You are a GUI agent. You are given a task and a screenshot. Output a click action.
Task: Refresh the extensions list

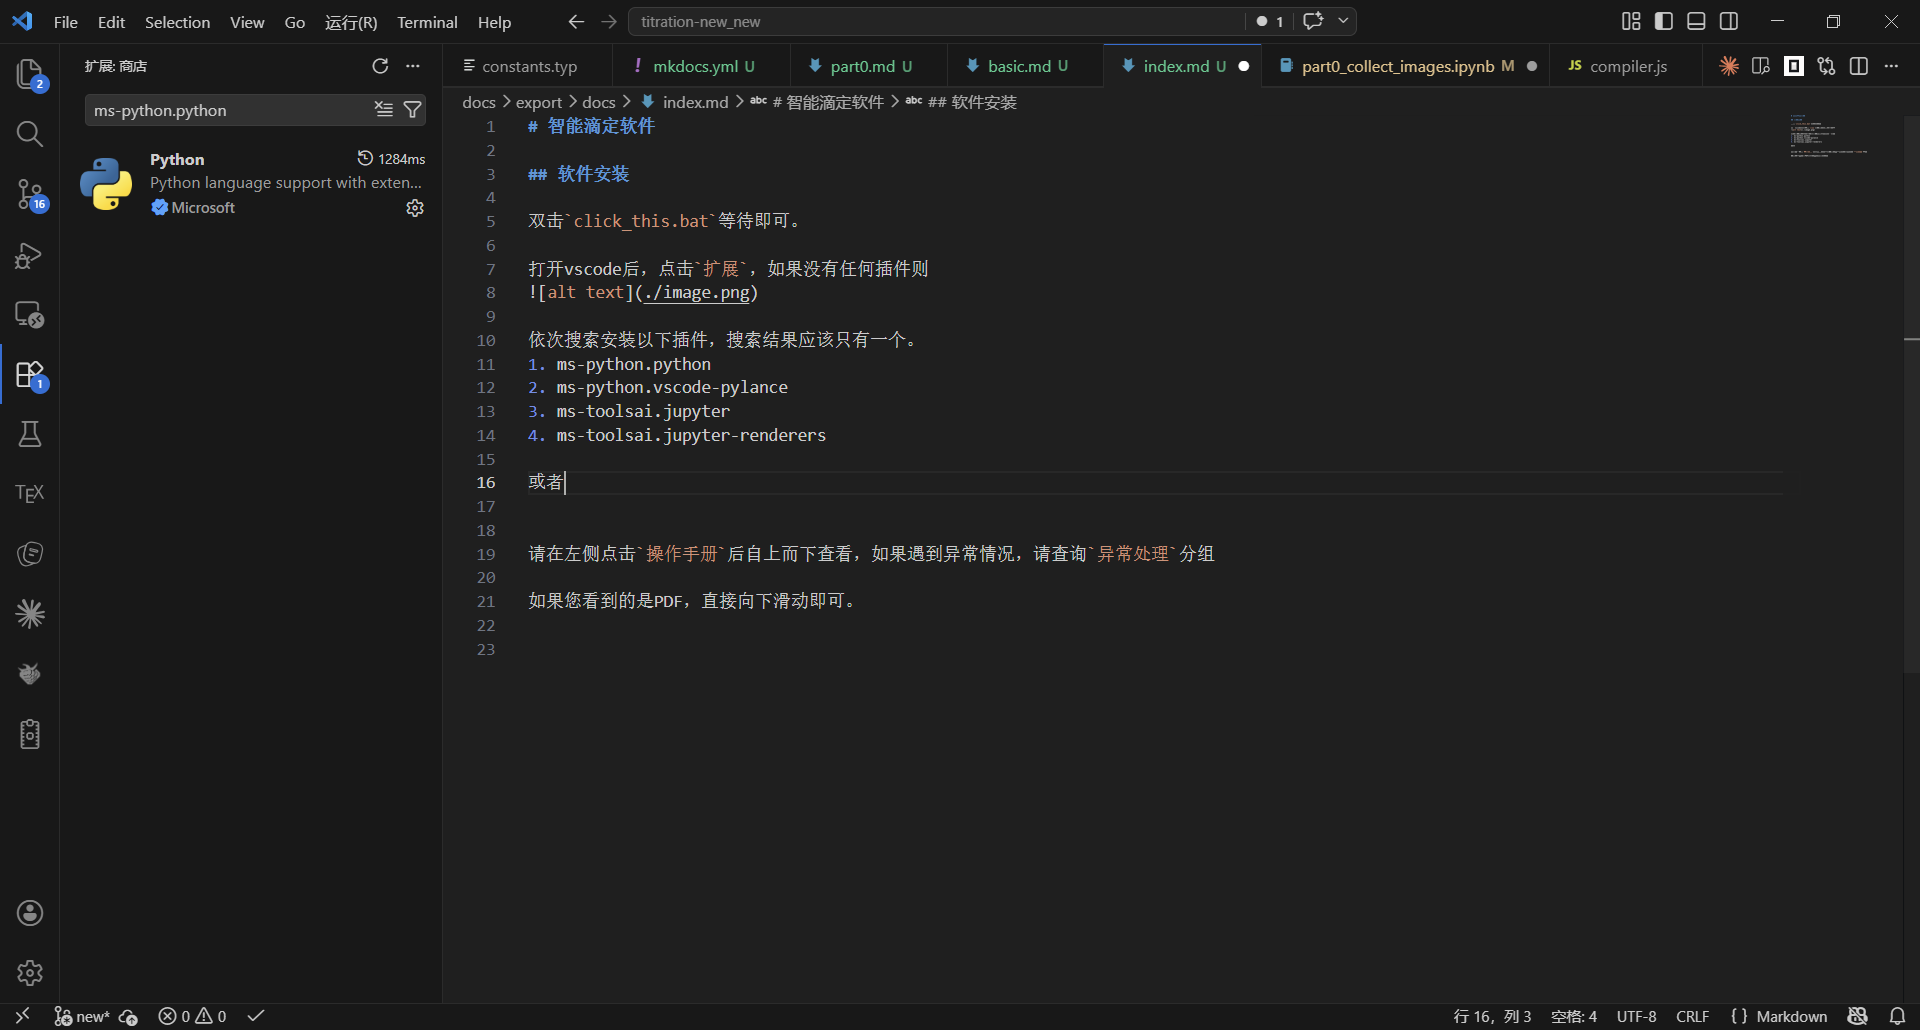380,66
